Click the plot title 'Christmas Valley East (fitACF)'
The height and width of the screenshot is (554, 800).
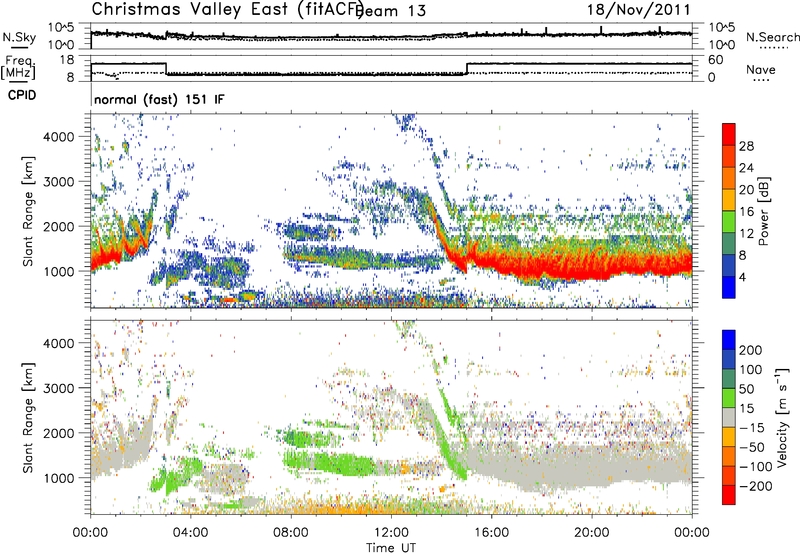[x=227, y=9]
